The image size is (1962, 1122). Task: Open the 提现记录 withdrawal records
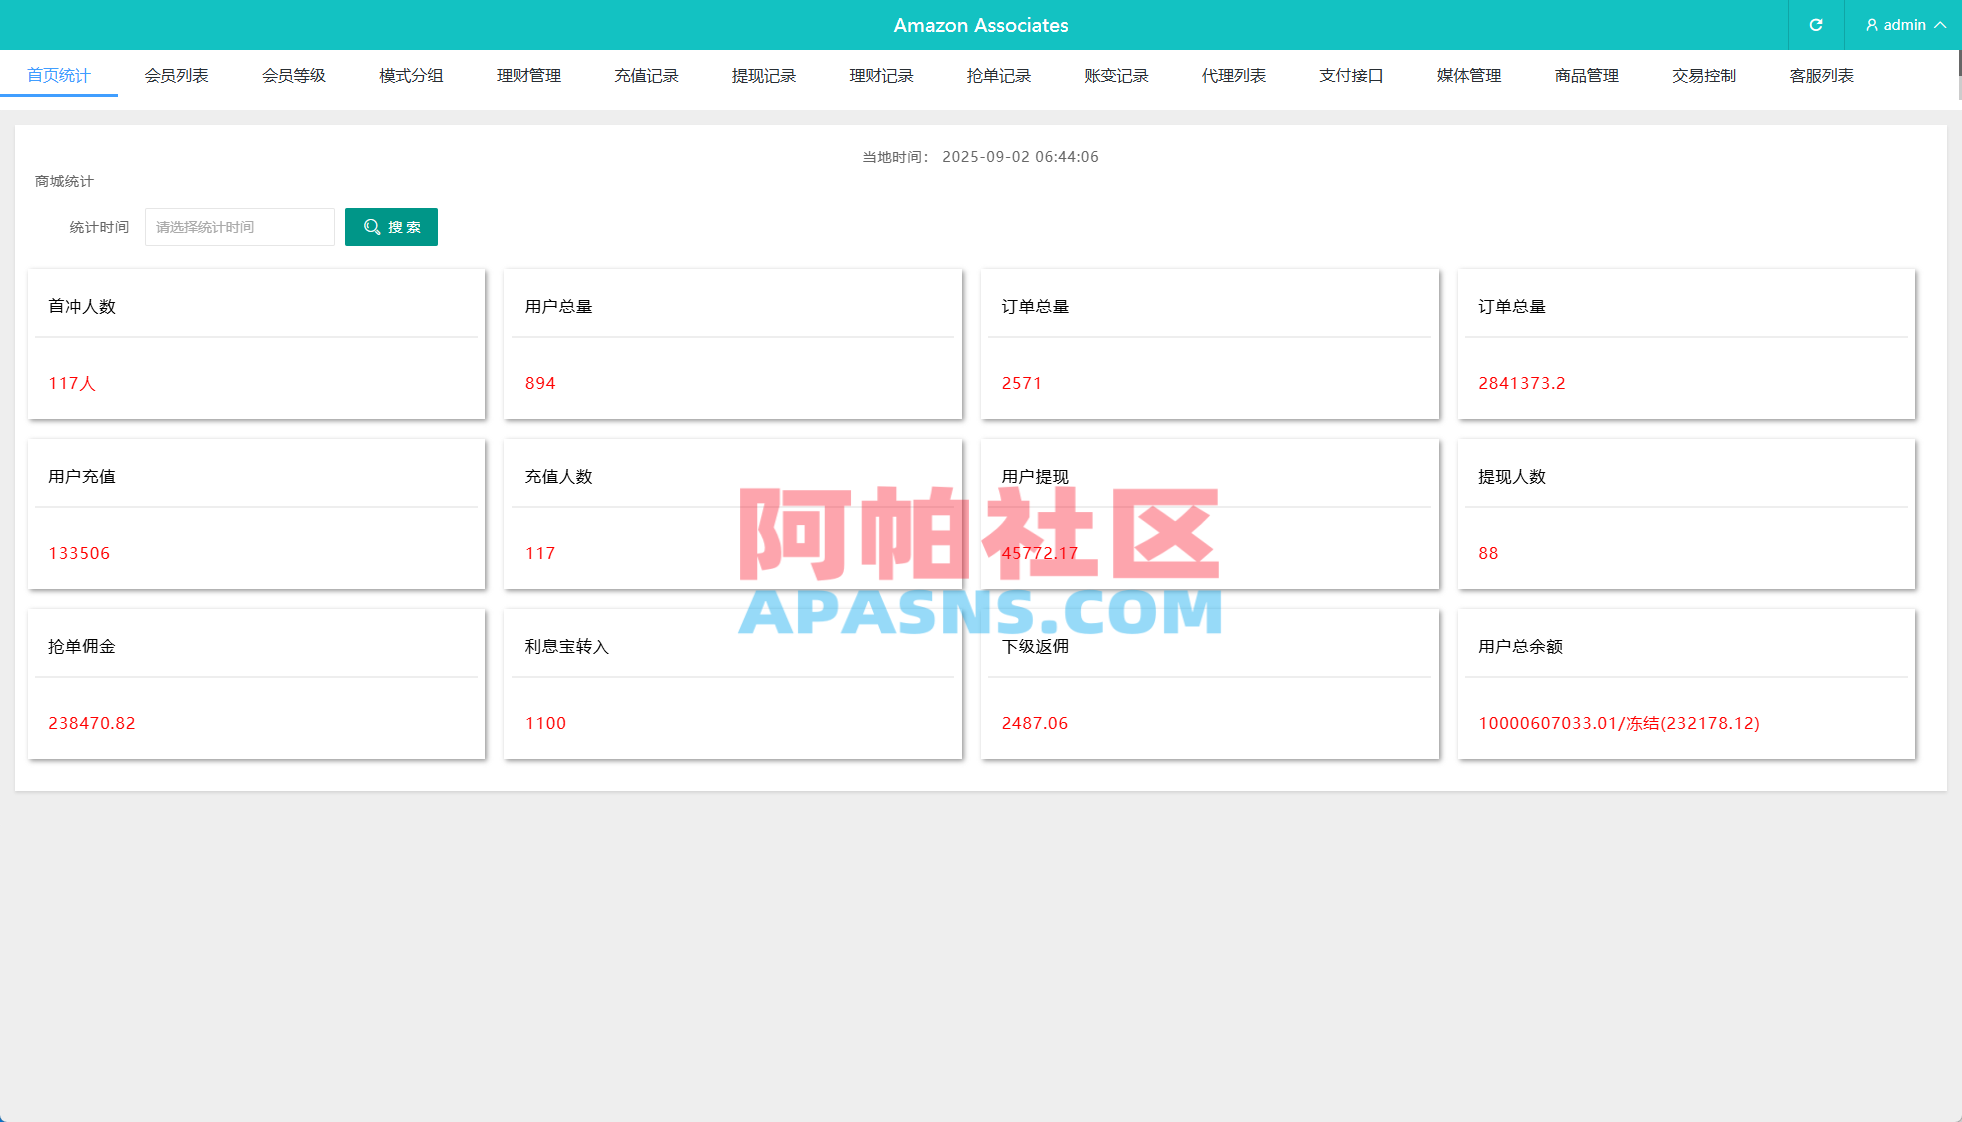(764, 75)
